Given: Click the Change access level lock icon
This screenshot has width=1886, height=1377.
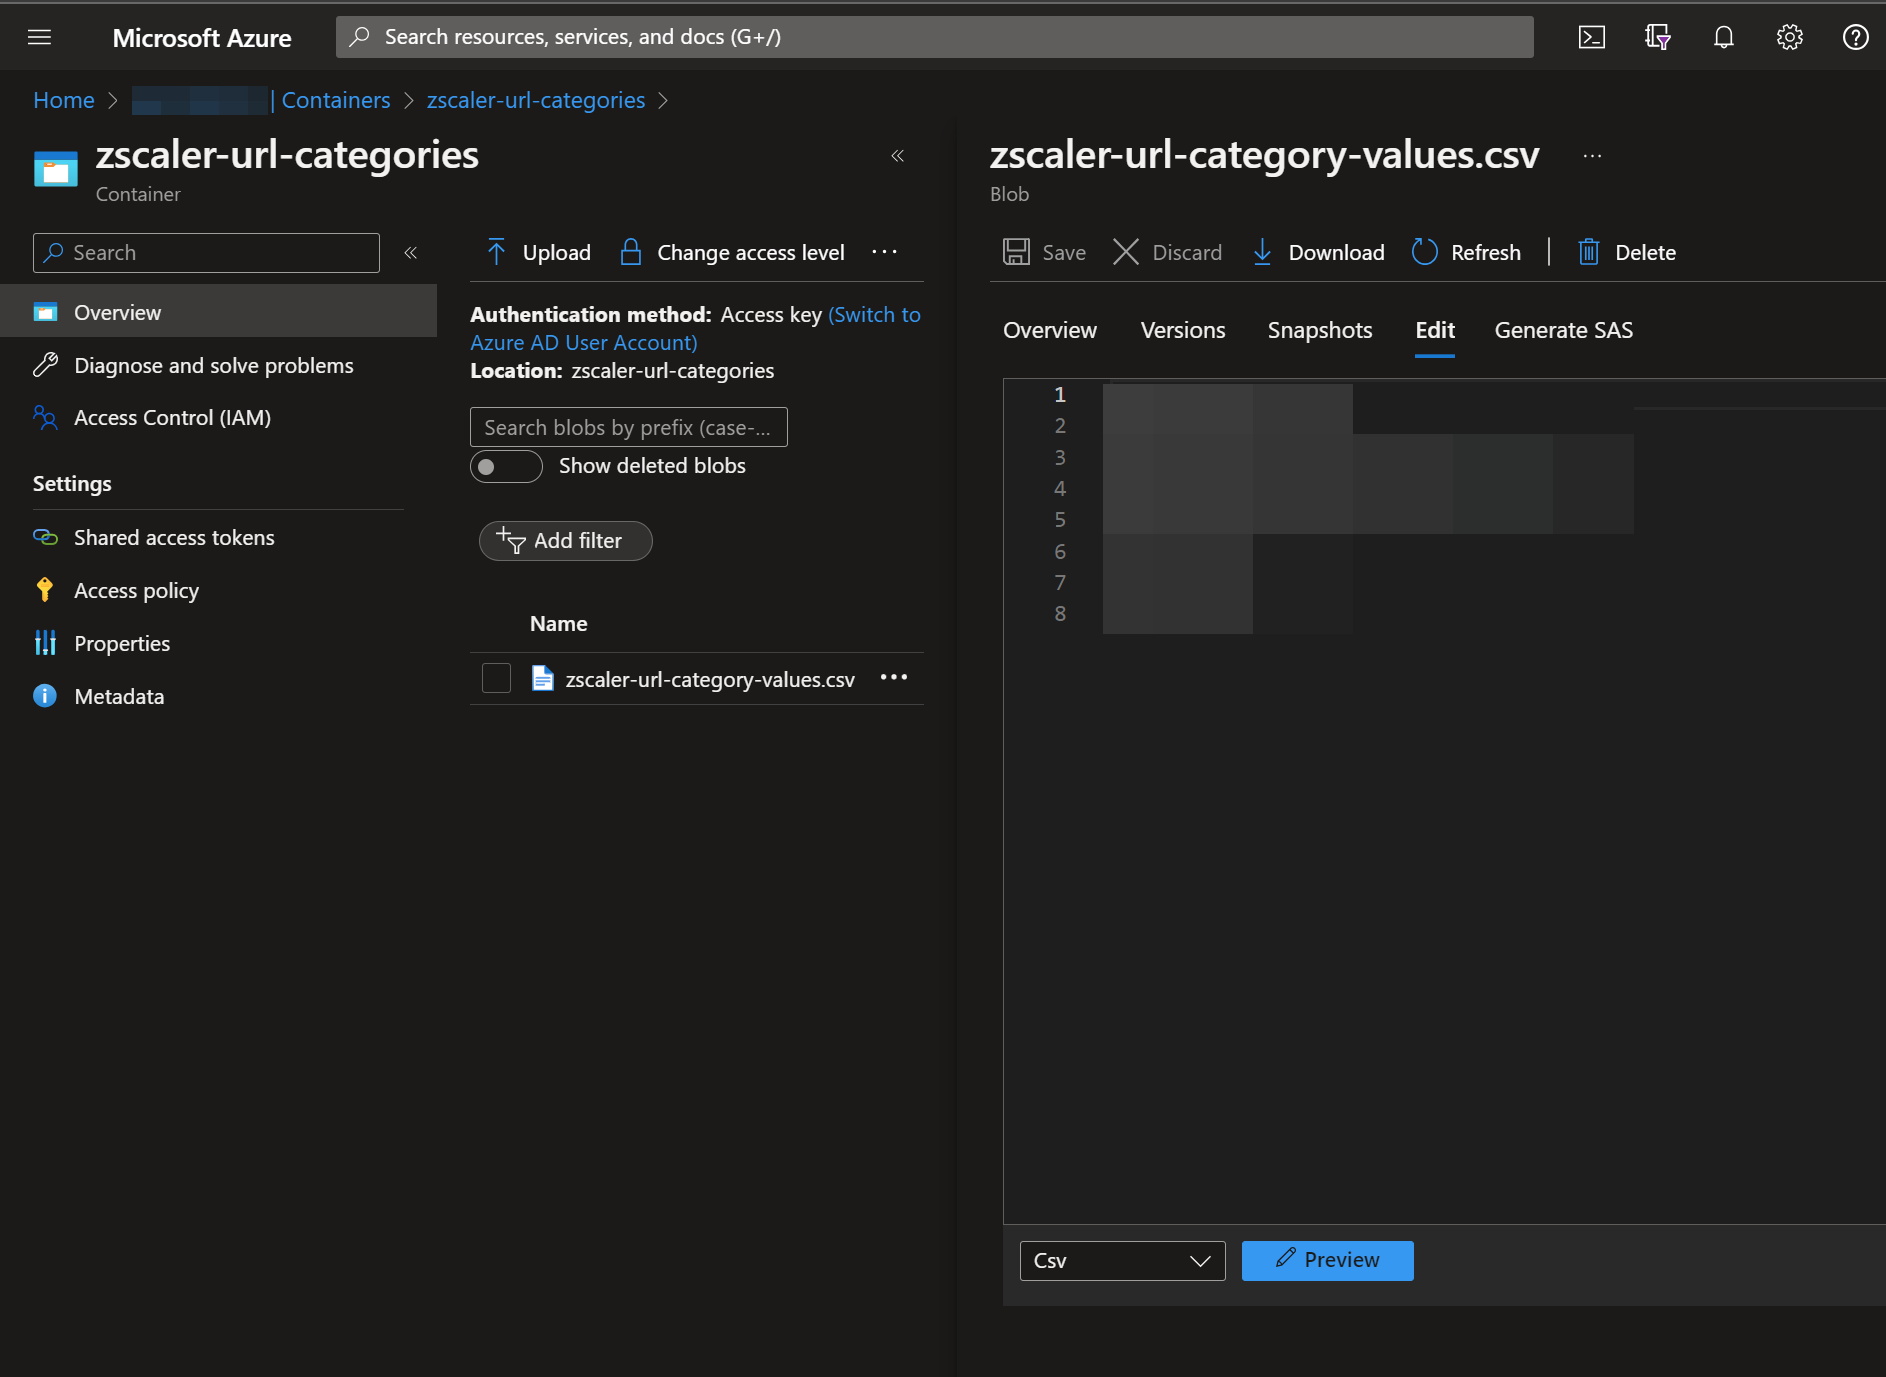Looking at the screenshot, I should click(x=630, y=252).
